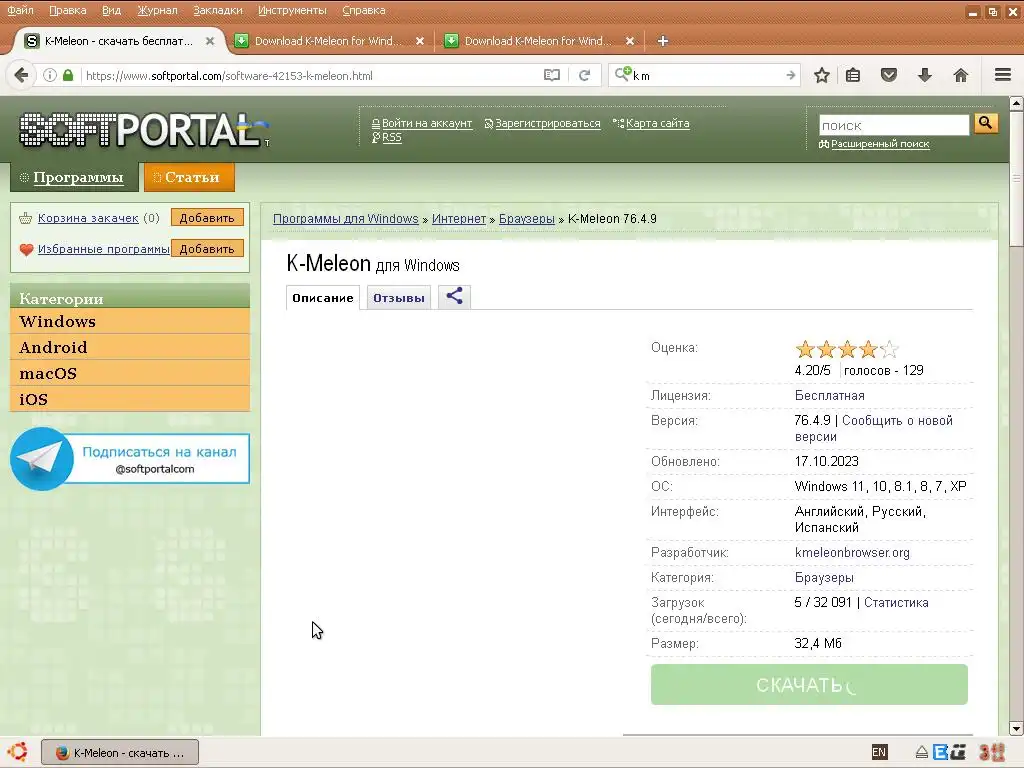Select the Описание tab
The image size is (1024, 768).
(x=323, y=298)
